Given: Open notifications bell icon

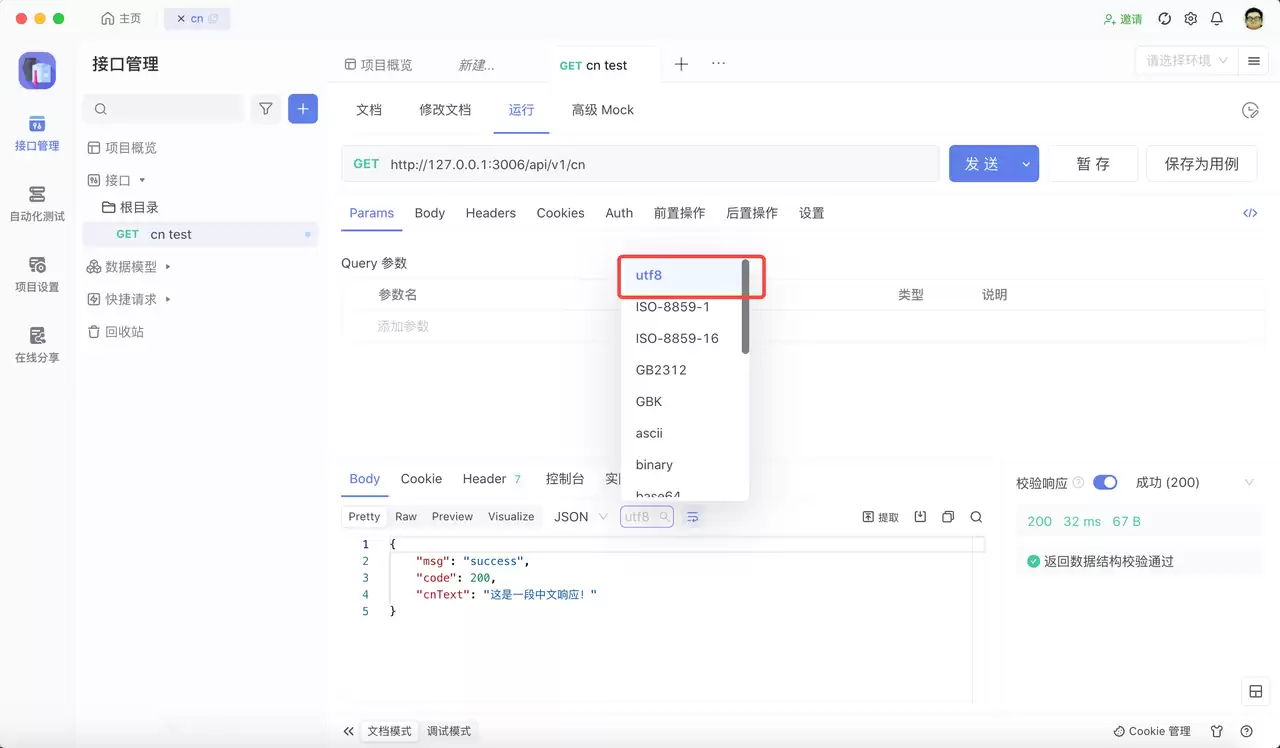Looking at the screenshot, I should (1217, 19).
